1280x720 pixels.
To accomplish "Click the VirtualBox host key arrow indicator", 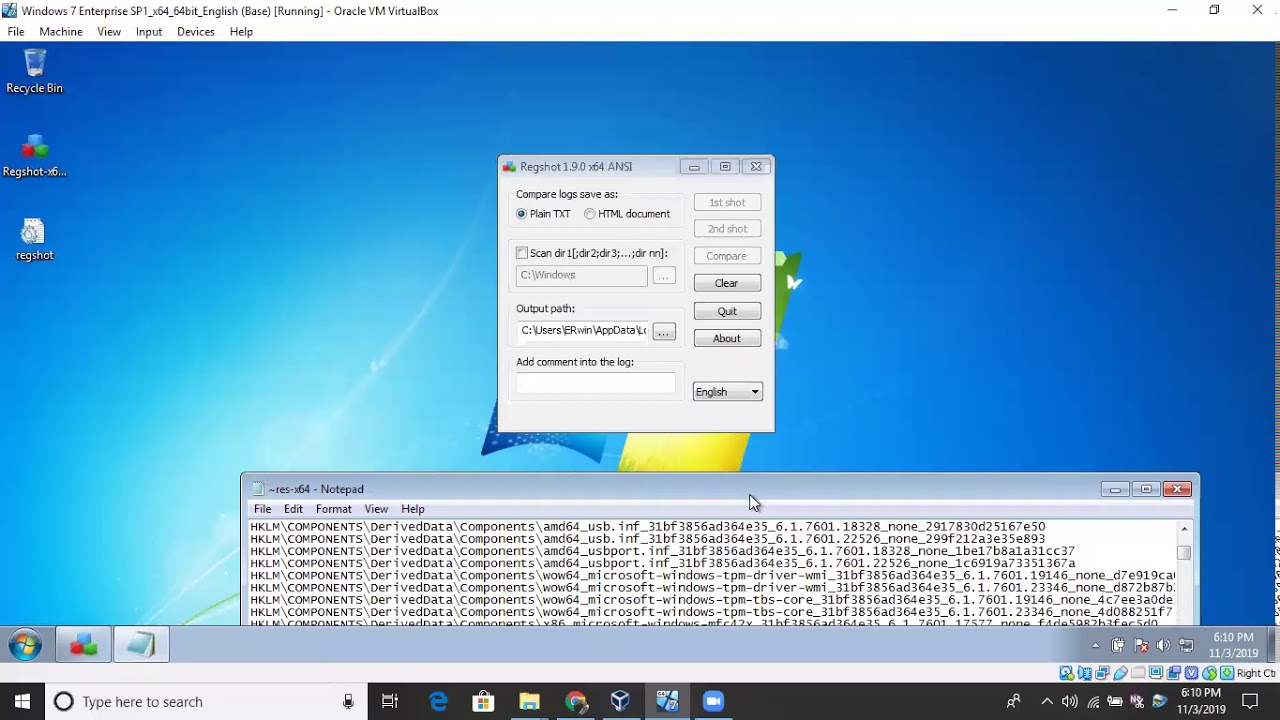I will point(1227,673).
